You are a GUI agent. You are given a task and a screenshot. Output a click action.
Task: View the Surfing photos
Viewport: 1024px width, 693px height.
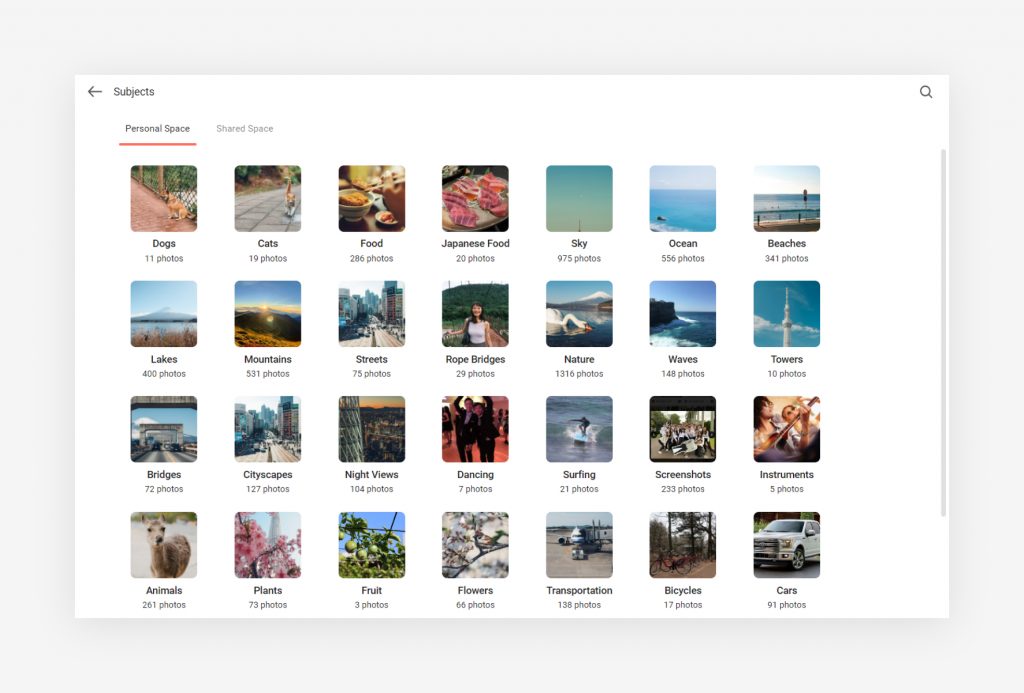pyautogui.click(x=579, y=428)
